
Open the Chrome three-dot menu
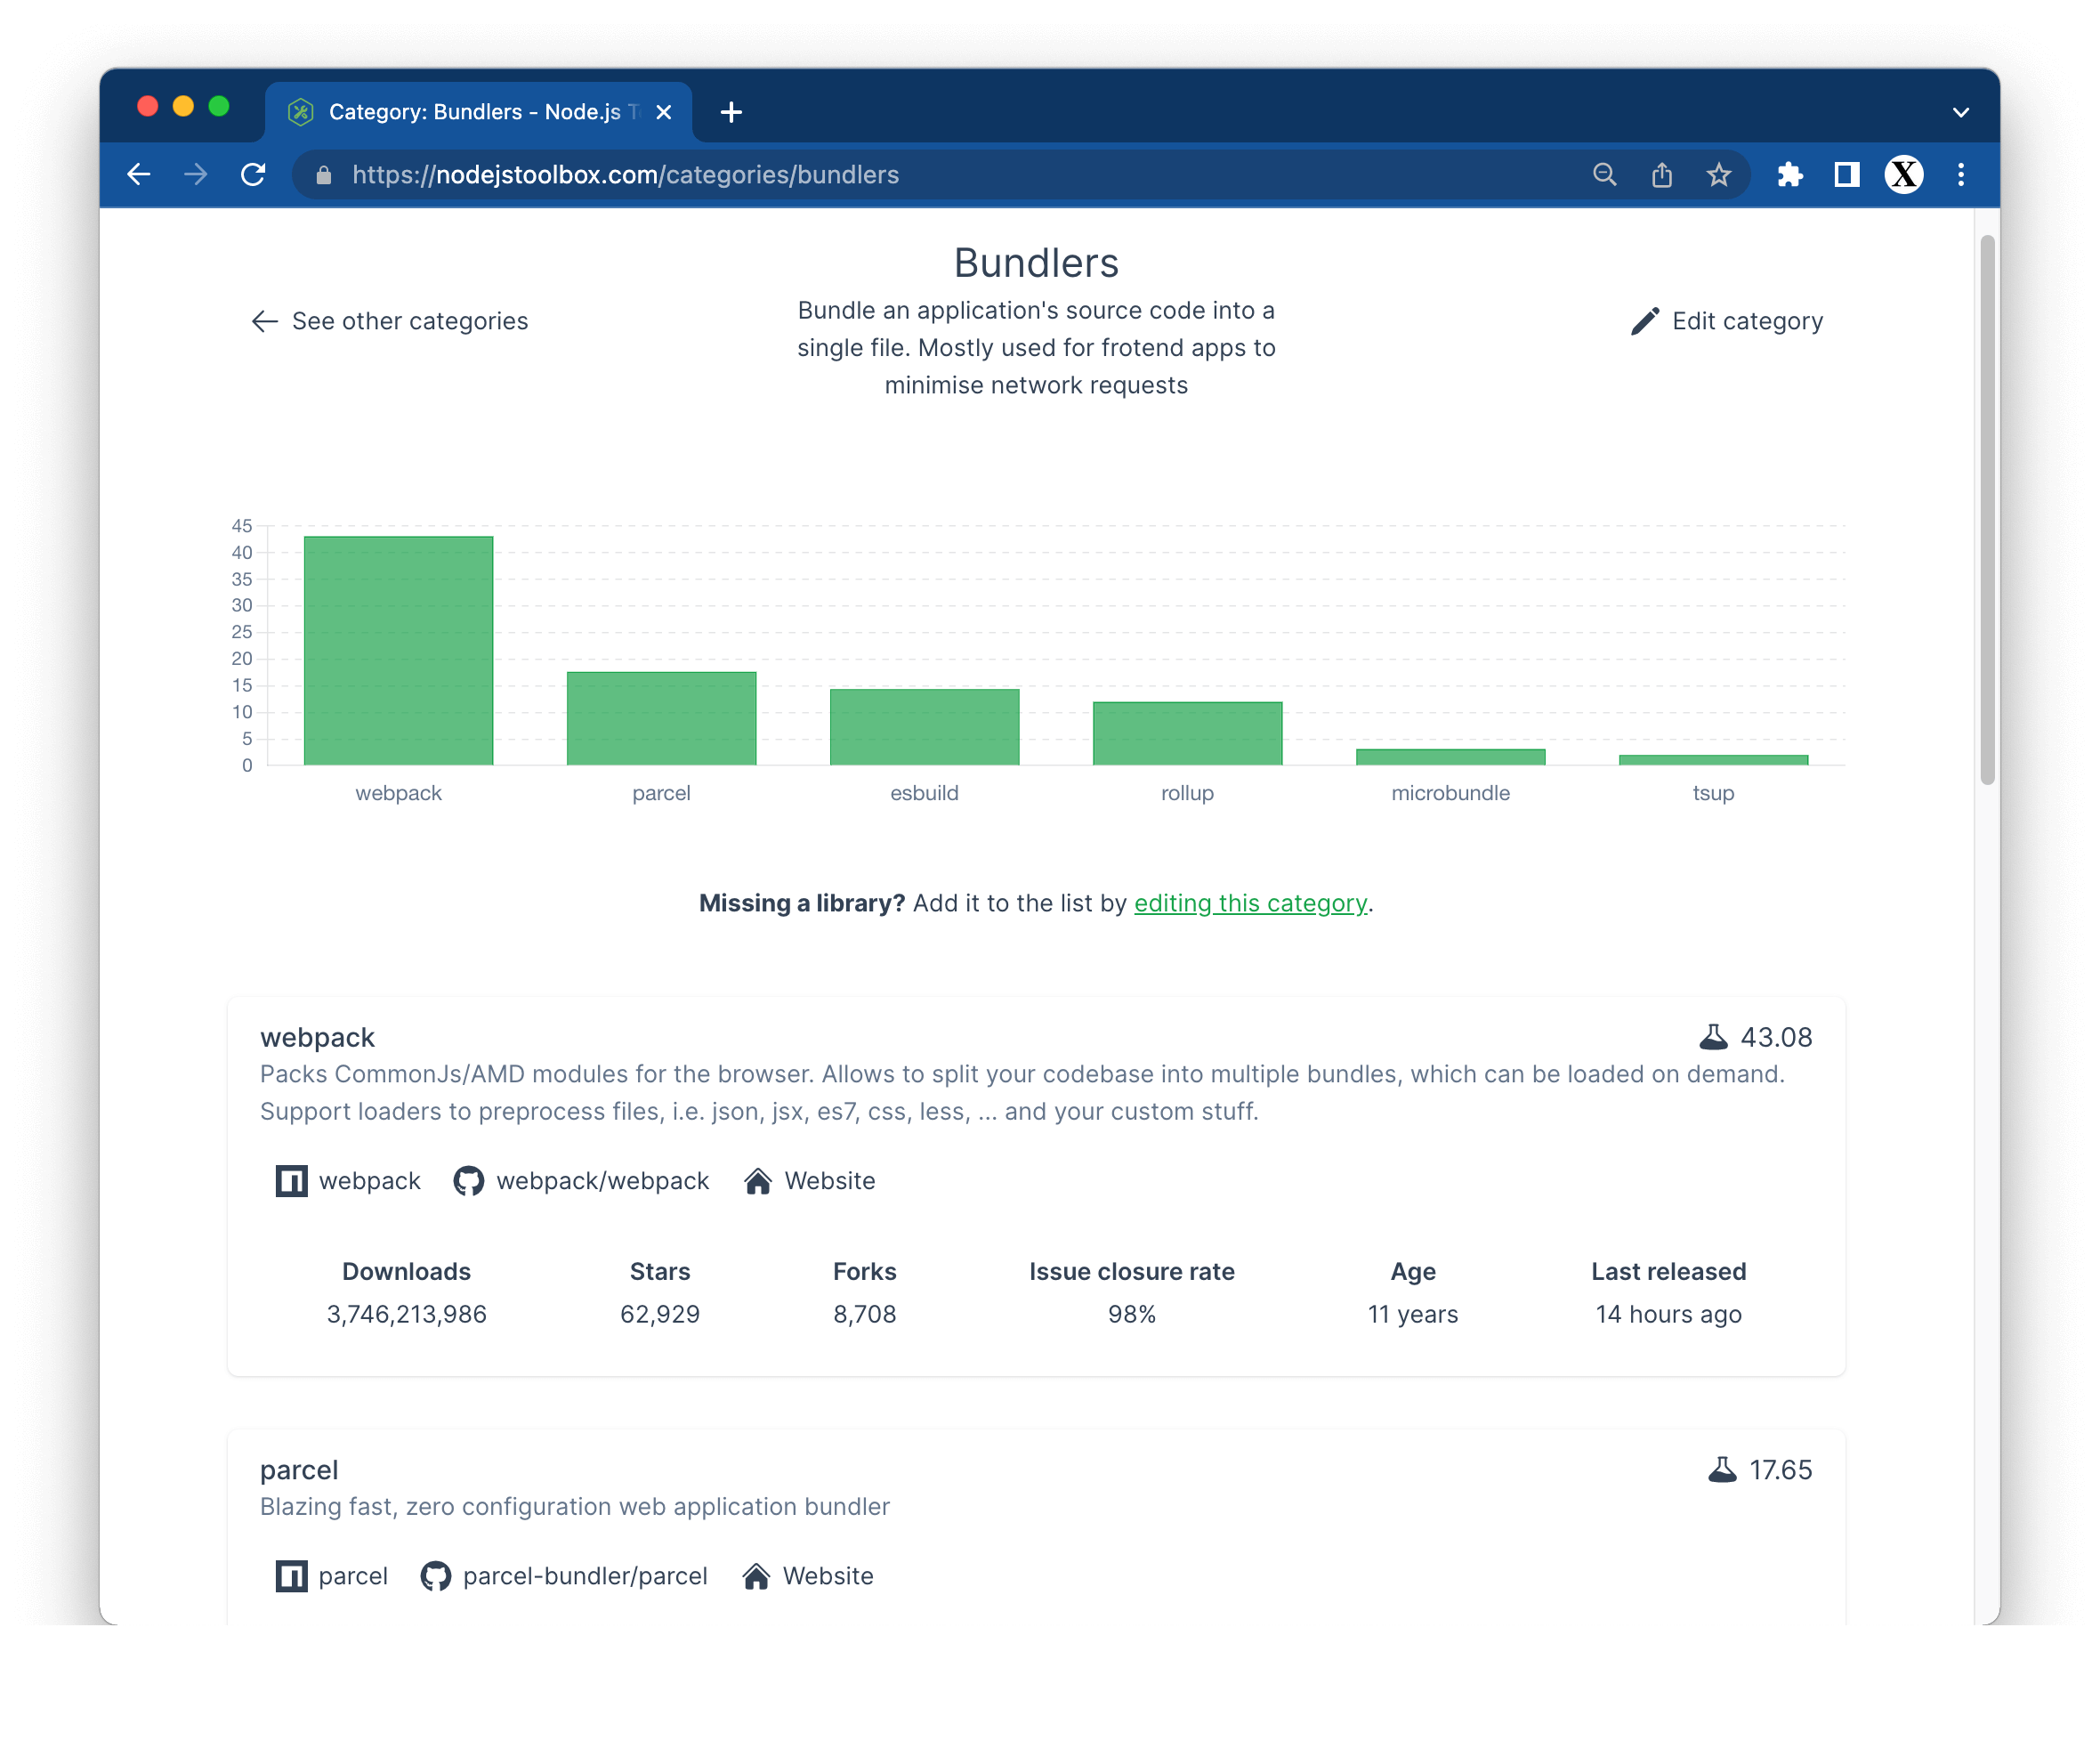(1960, 175)
